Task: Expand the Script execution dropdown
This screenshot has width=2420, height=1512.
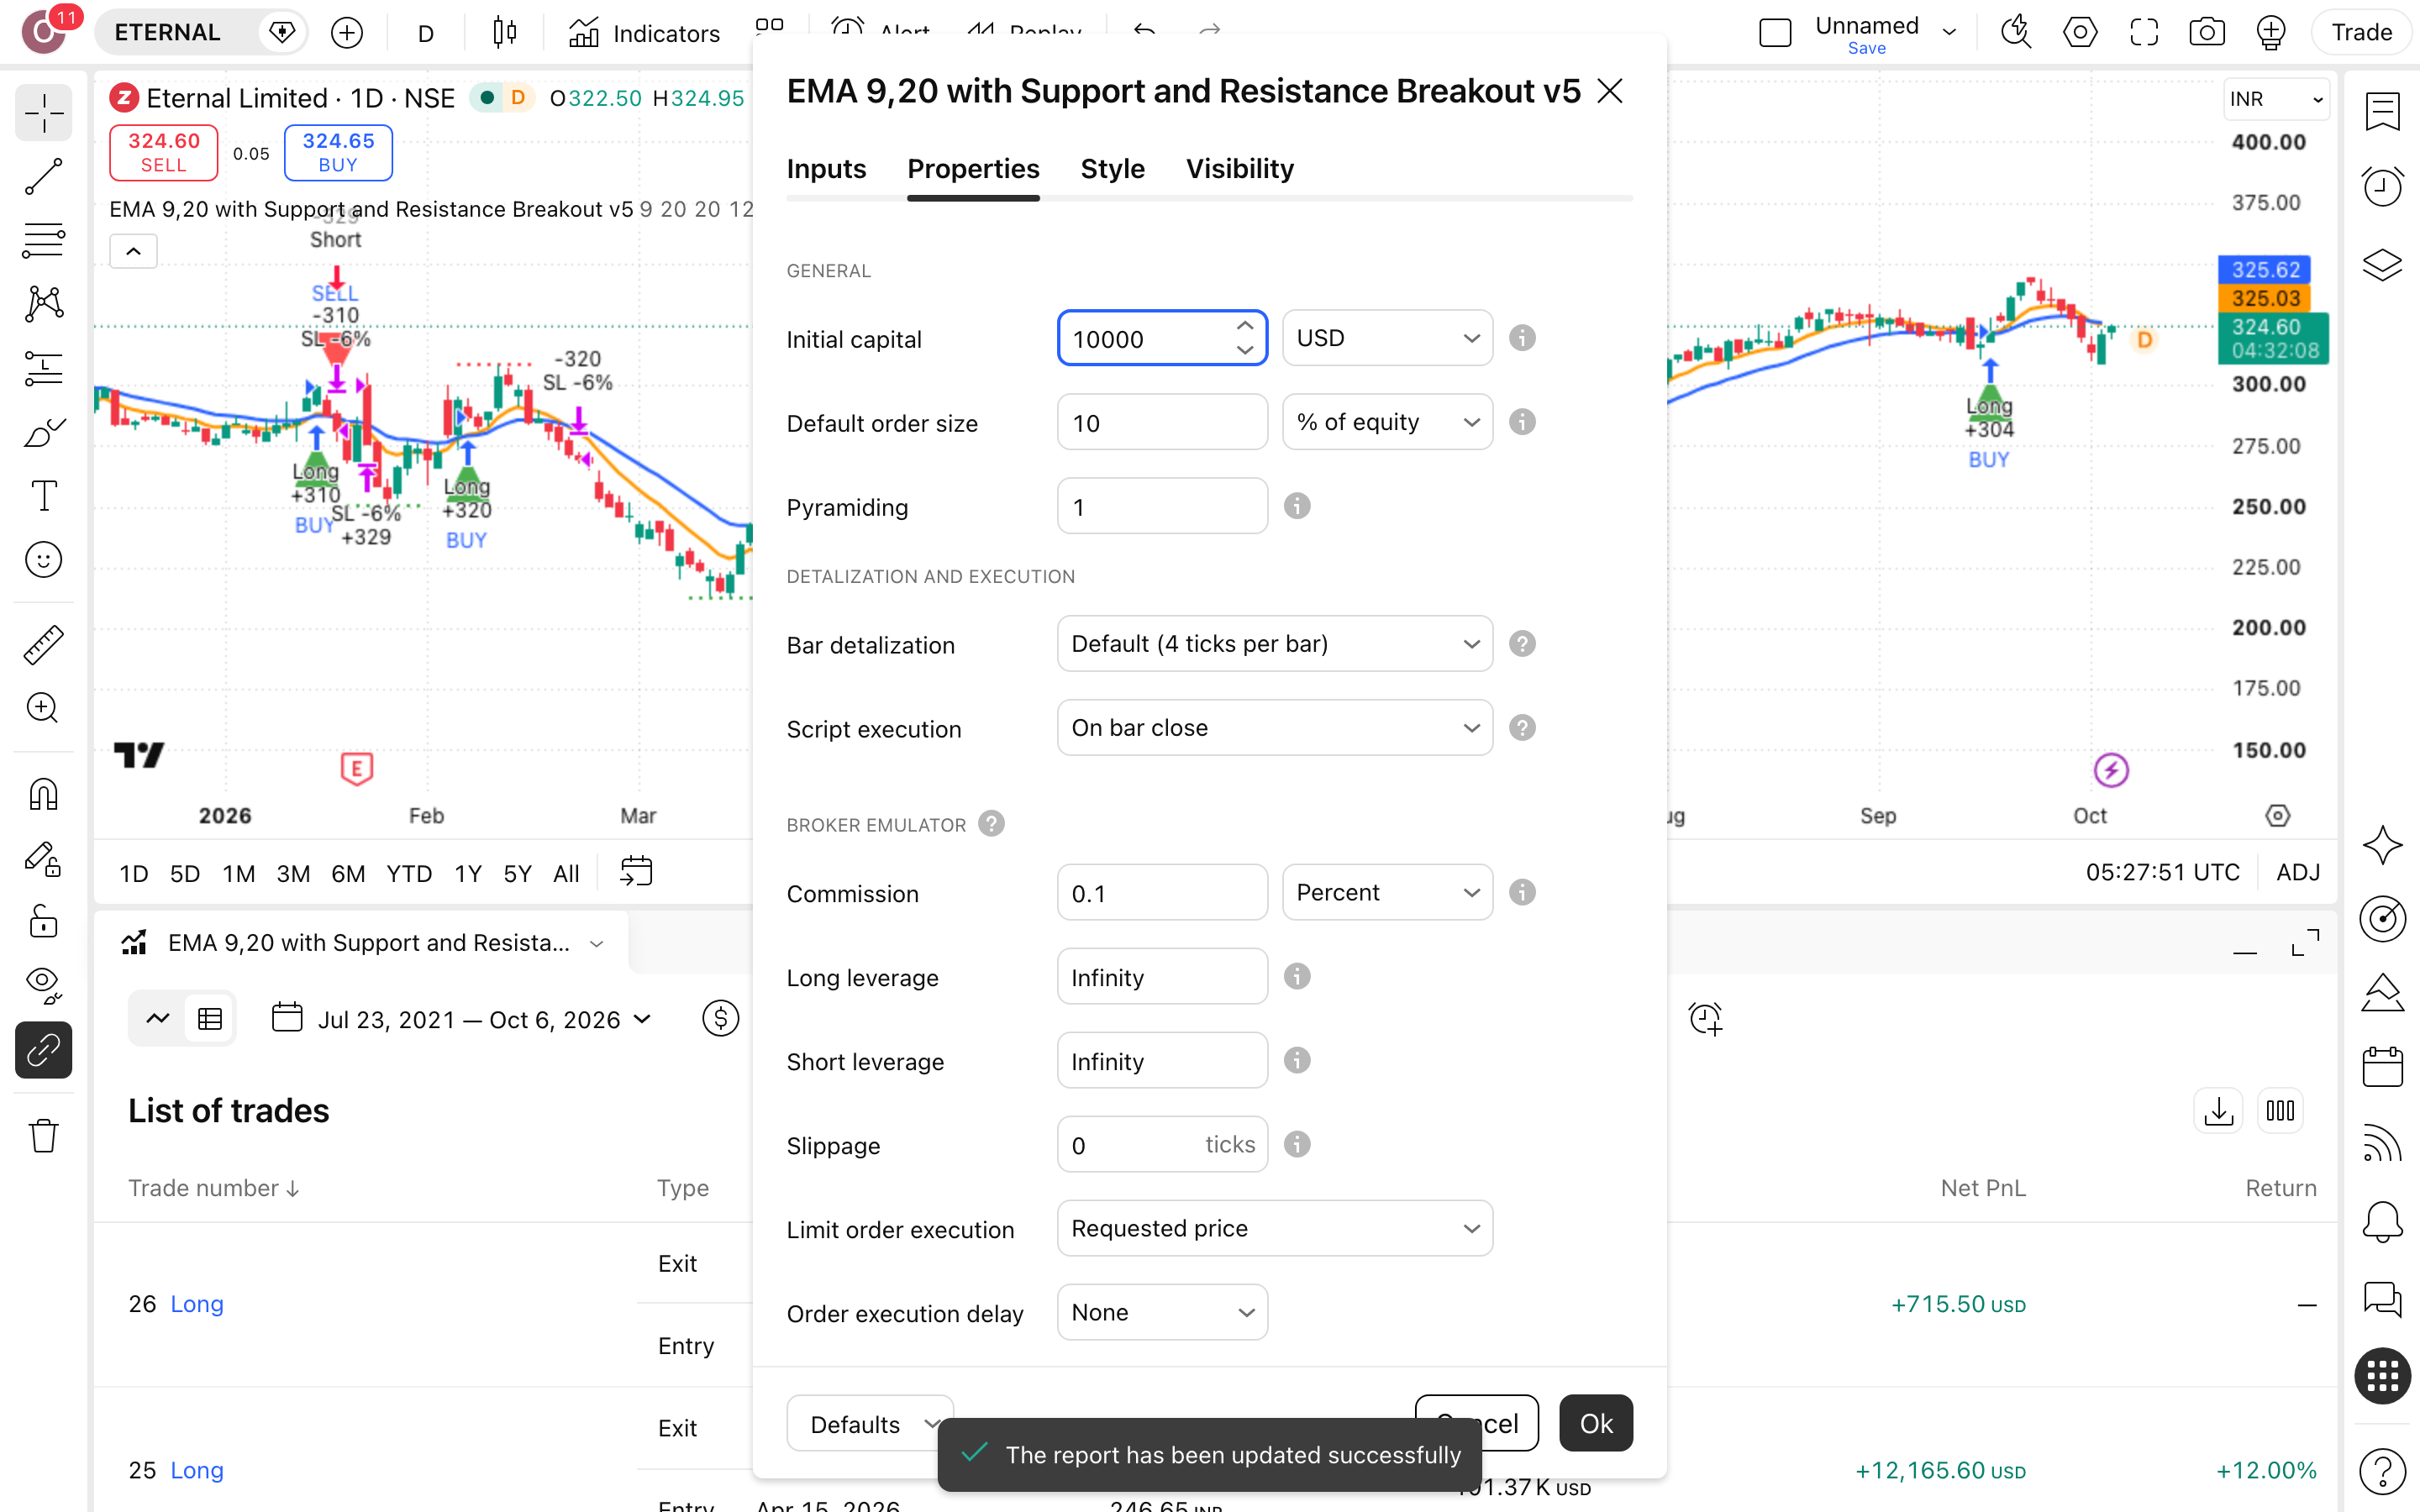Action: [x=1274, y=728]
